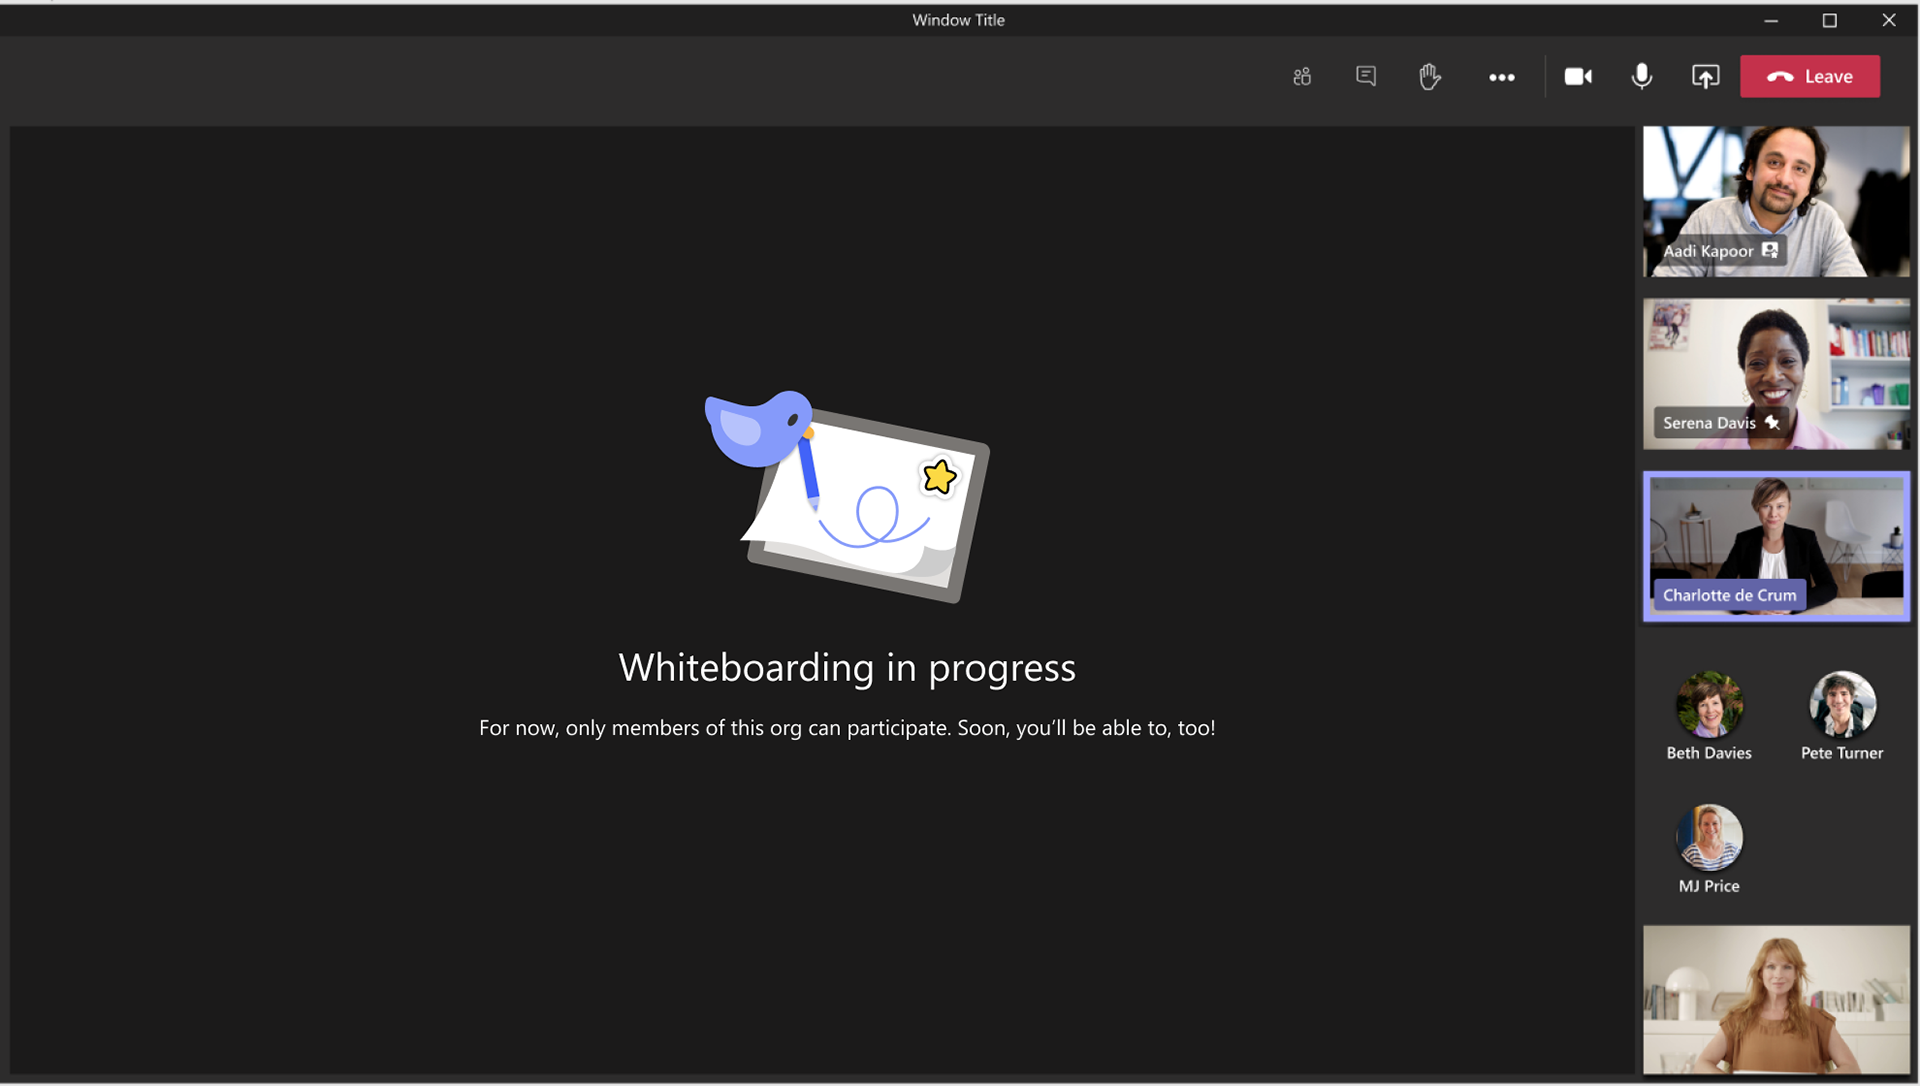1920x1086 pixels.
Task: Open the Share content tray
Action: (1705, 77)
